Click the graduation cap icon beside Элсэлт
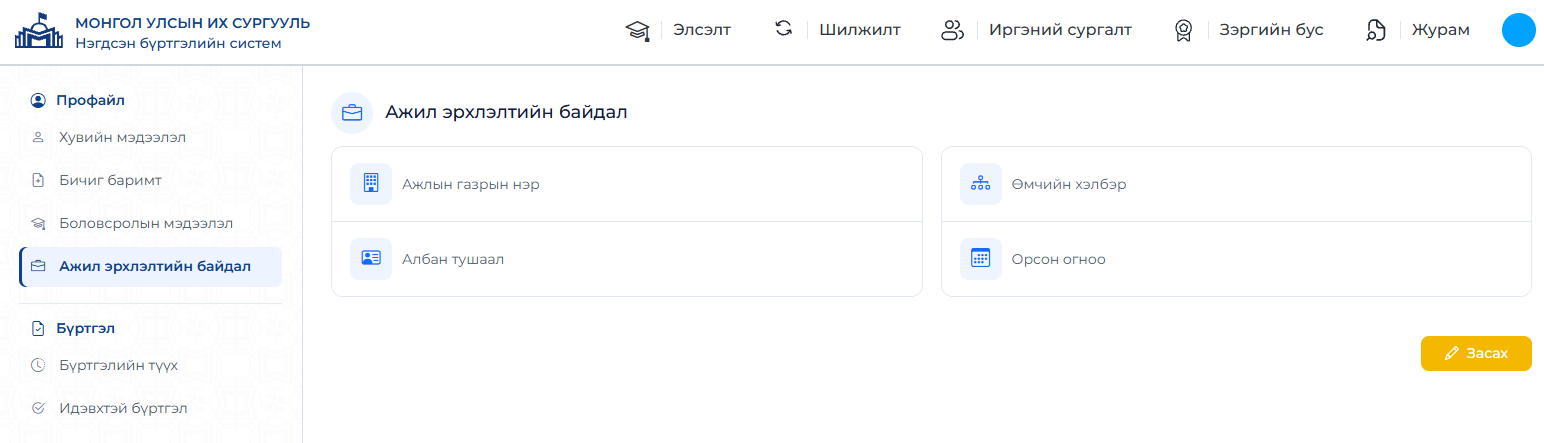The width and height of the screenshot is (1544, 443). point(637,30)
